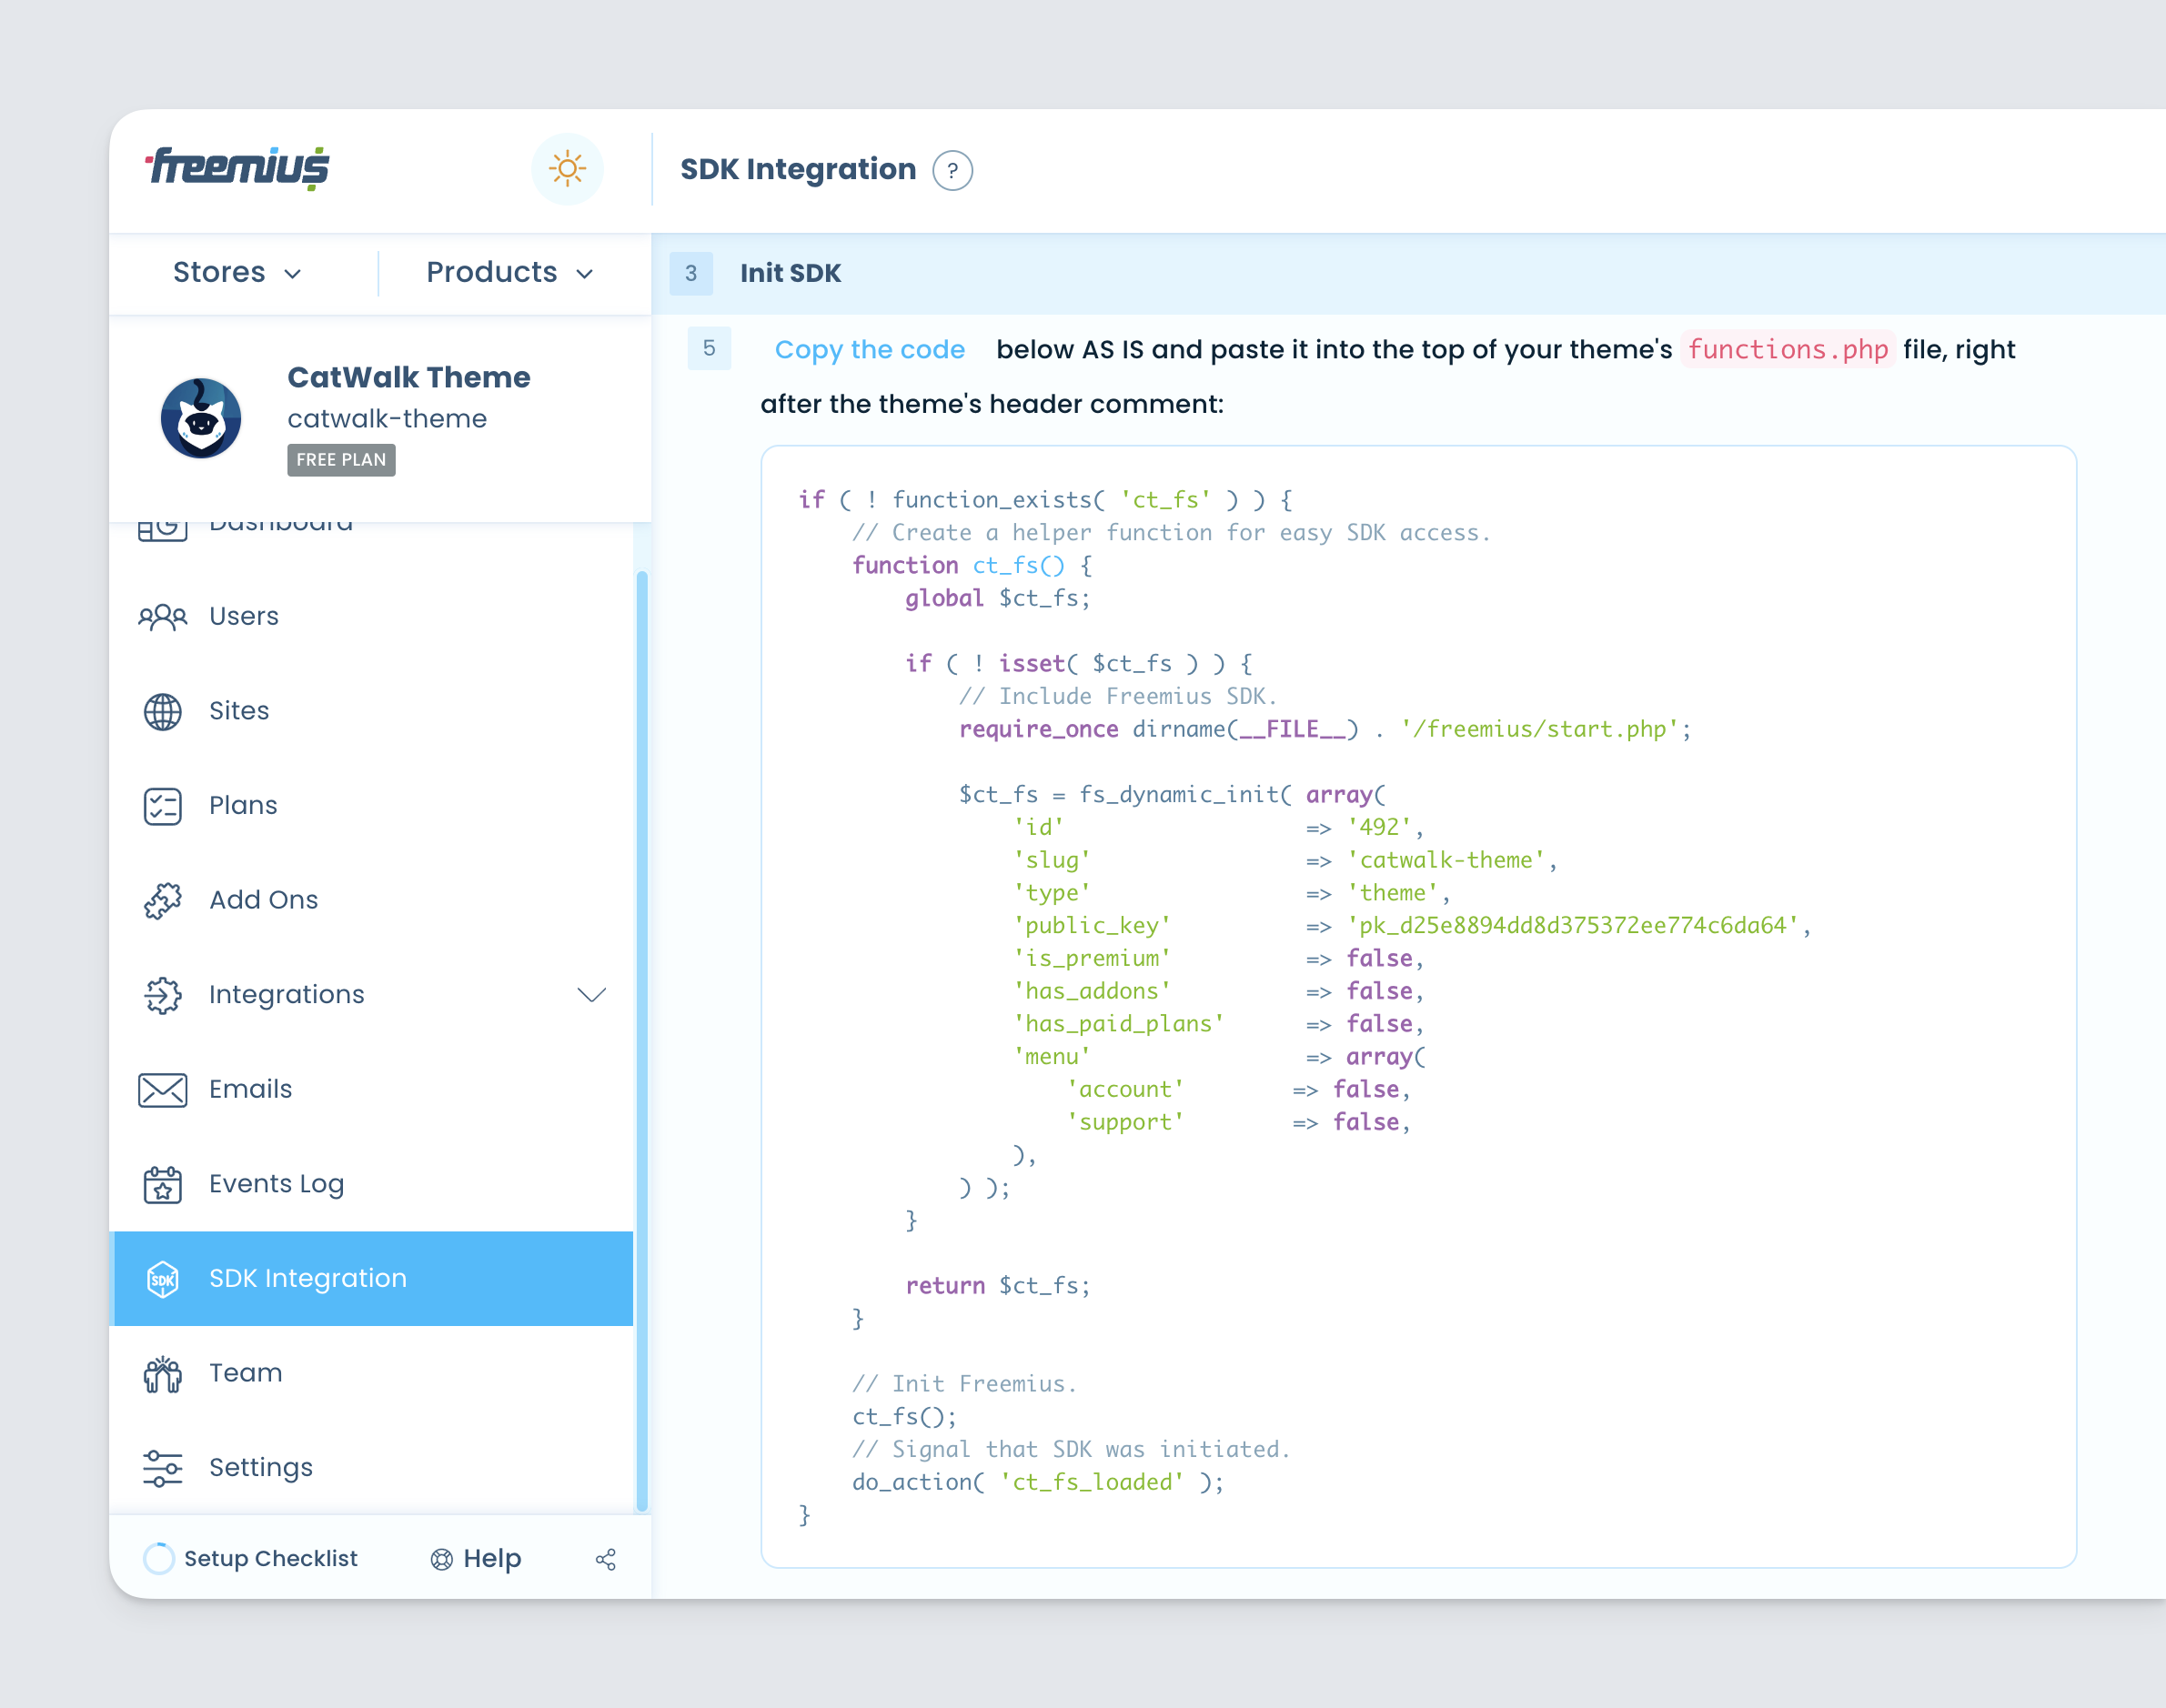Select the SDK Integration sidebar item
2166x1708 pixels.
[x=371, y=1278]
